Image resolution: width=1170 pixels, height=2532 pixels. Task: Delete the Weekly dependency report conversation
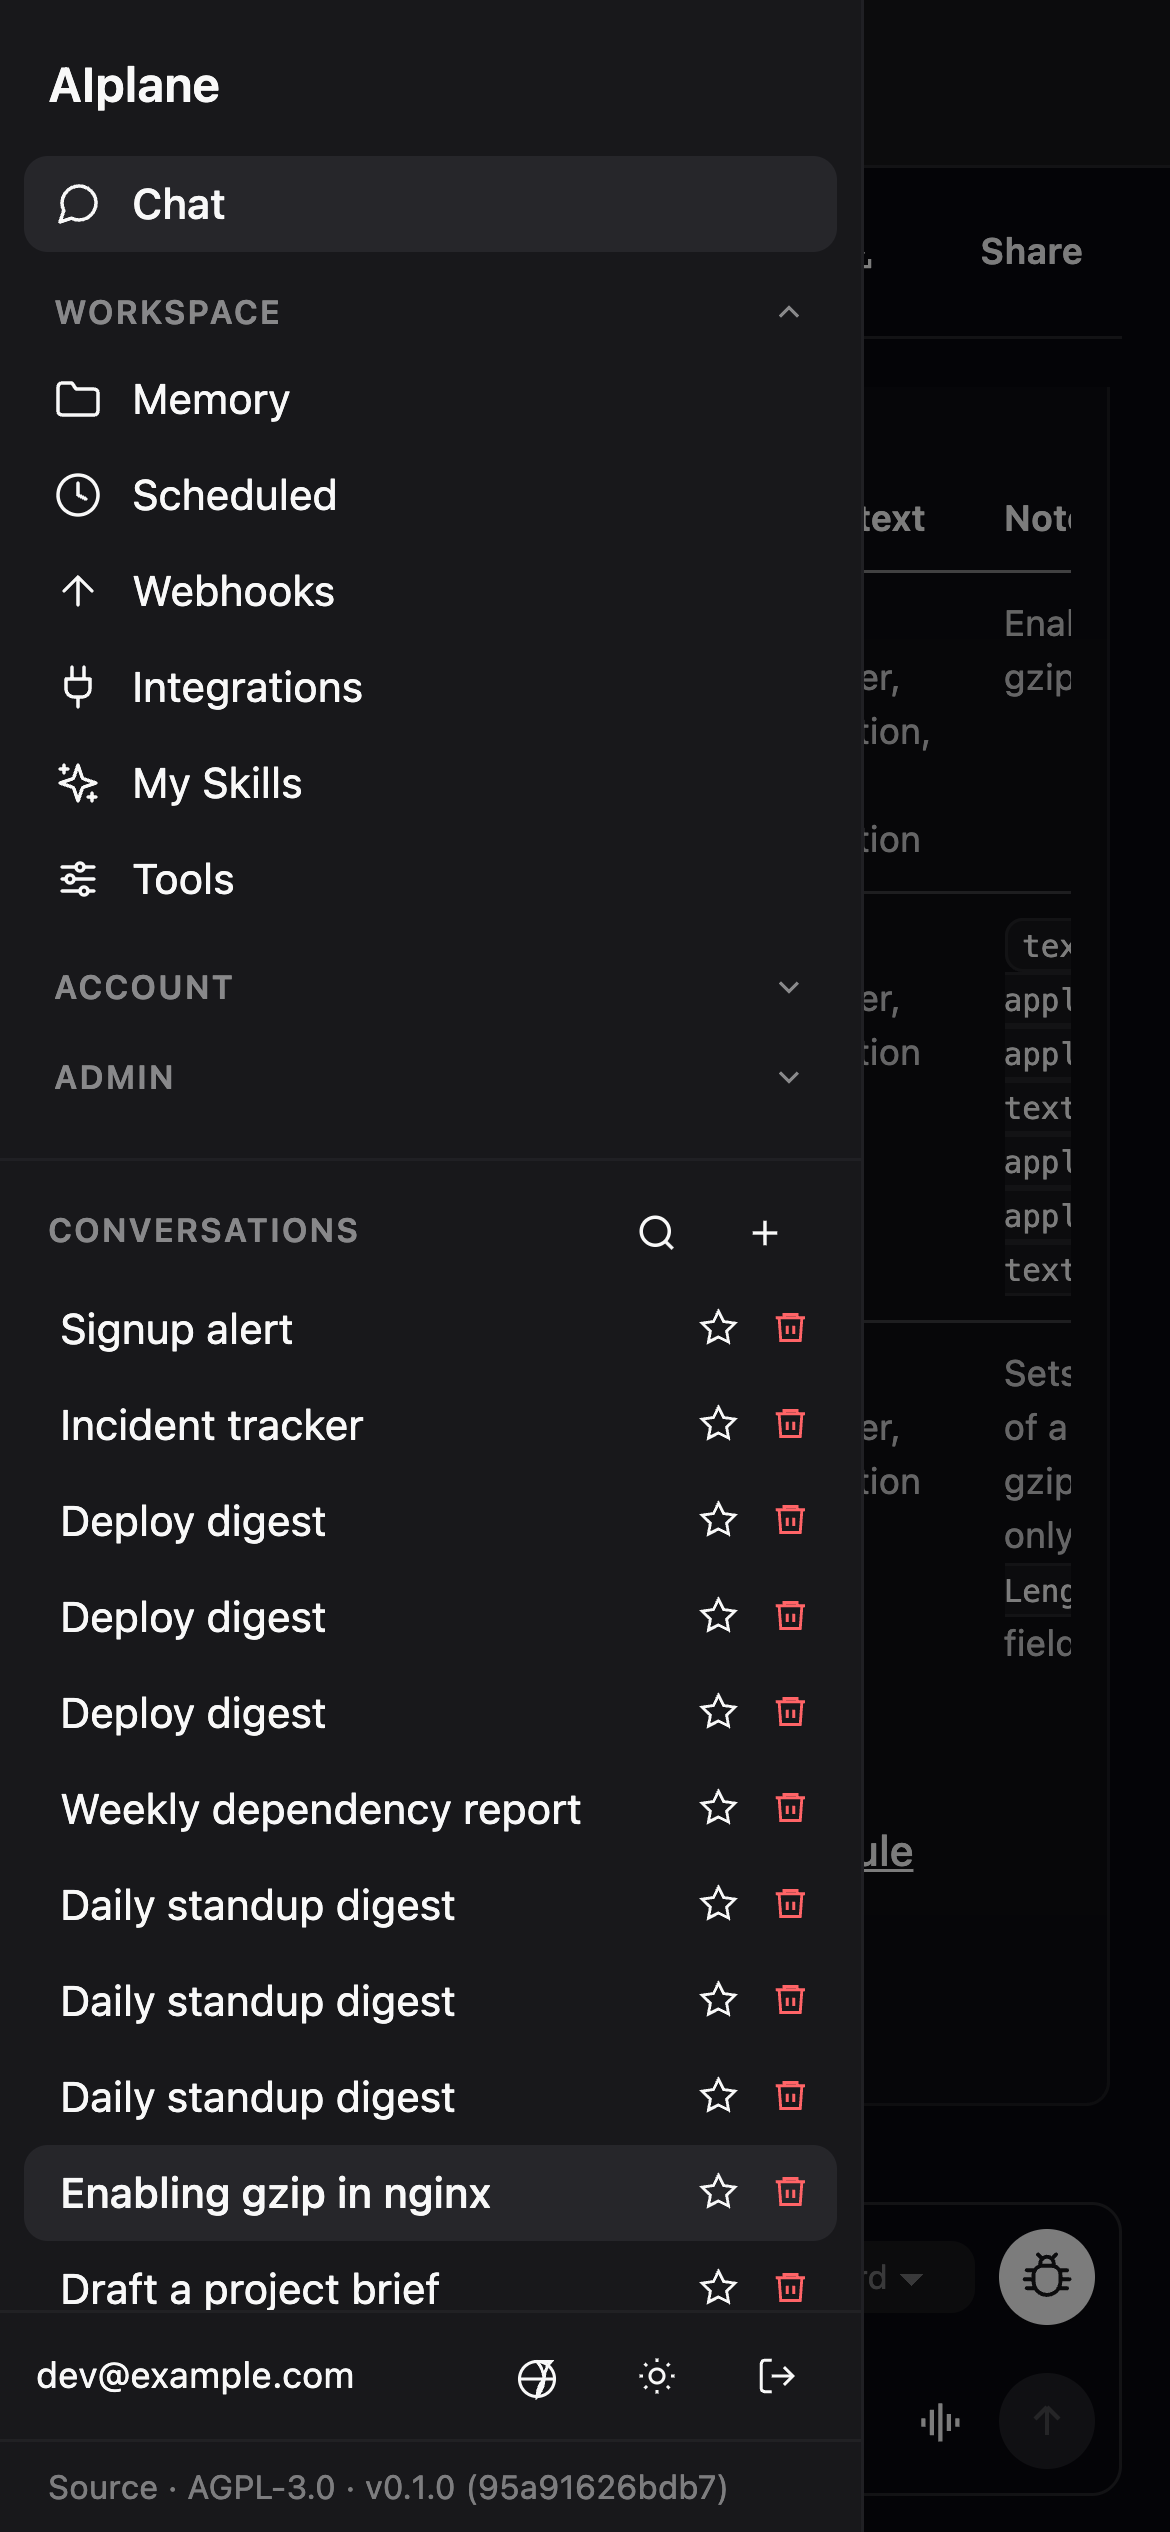pos(790,1809)
